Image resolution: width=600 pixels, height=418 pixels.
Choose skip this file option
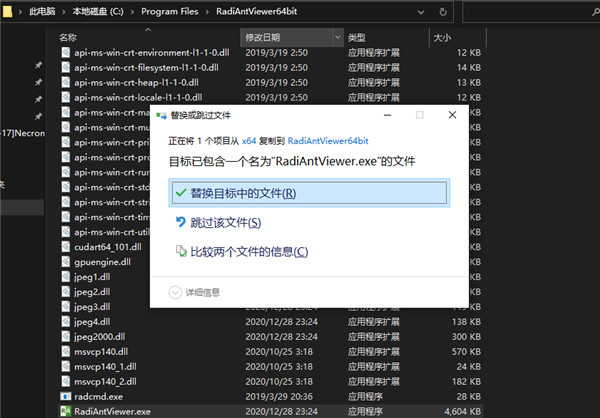[226, 222]
